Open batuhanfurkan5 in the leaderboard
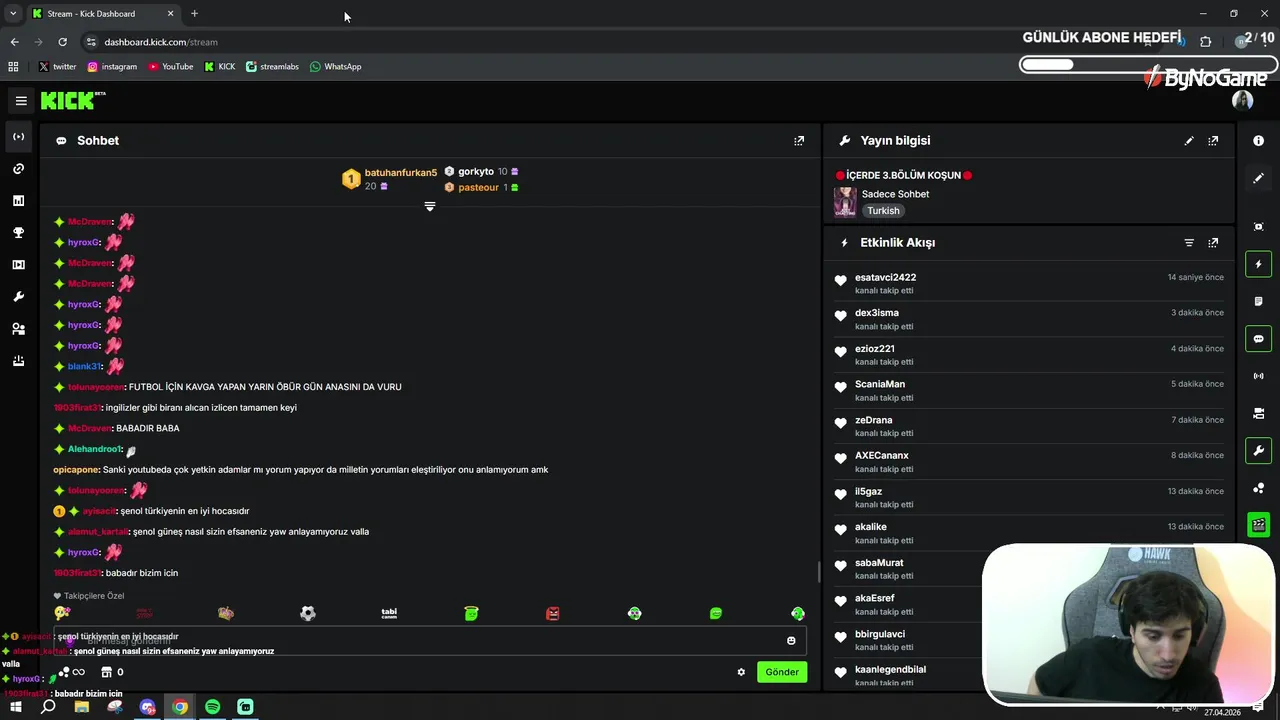Viewport: 1280px width, 720px height. pos(400,173)
